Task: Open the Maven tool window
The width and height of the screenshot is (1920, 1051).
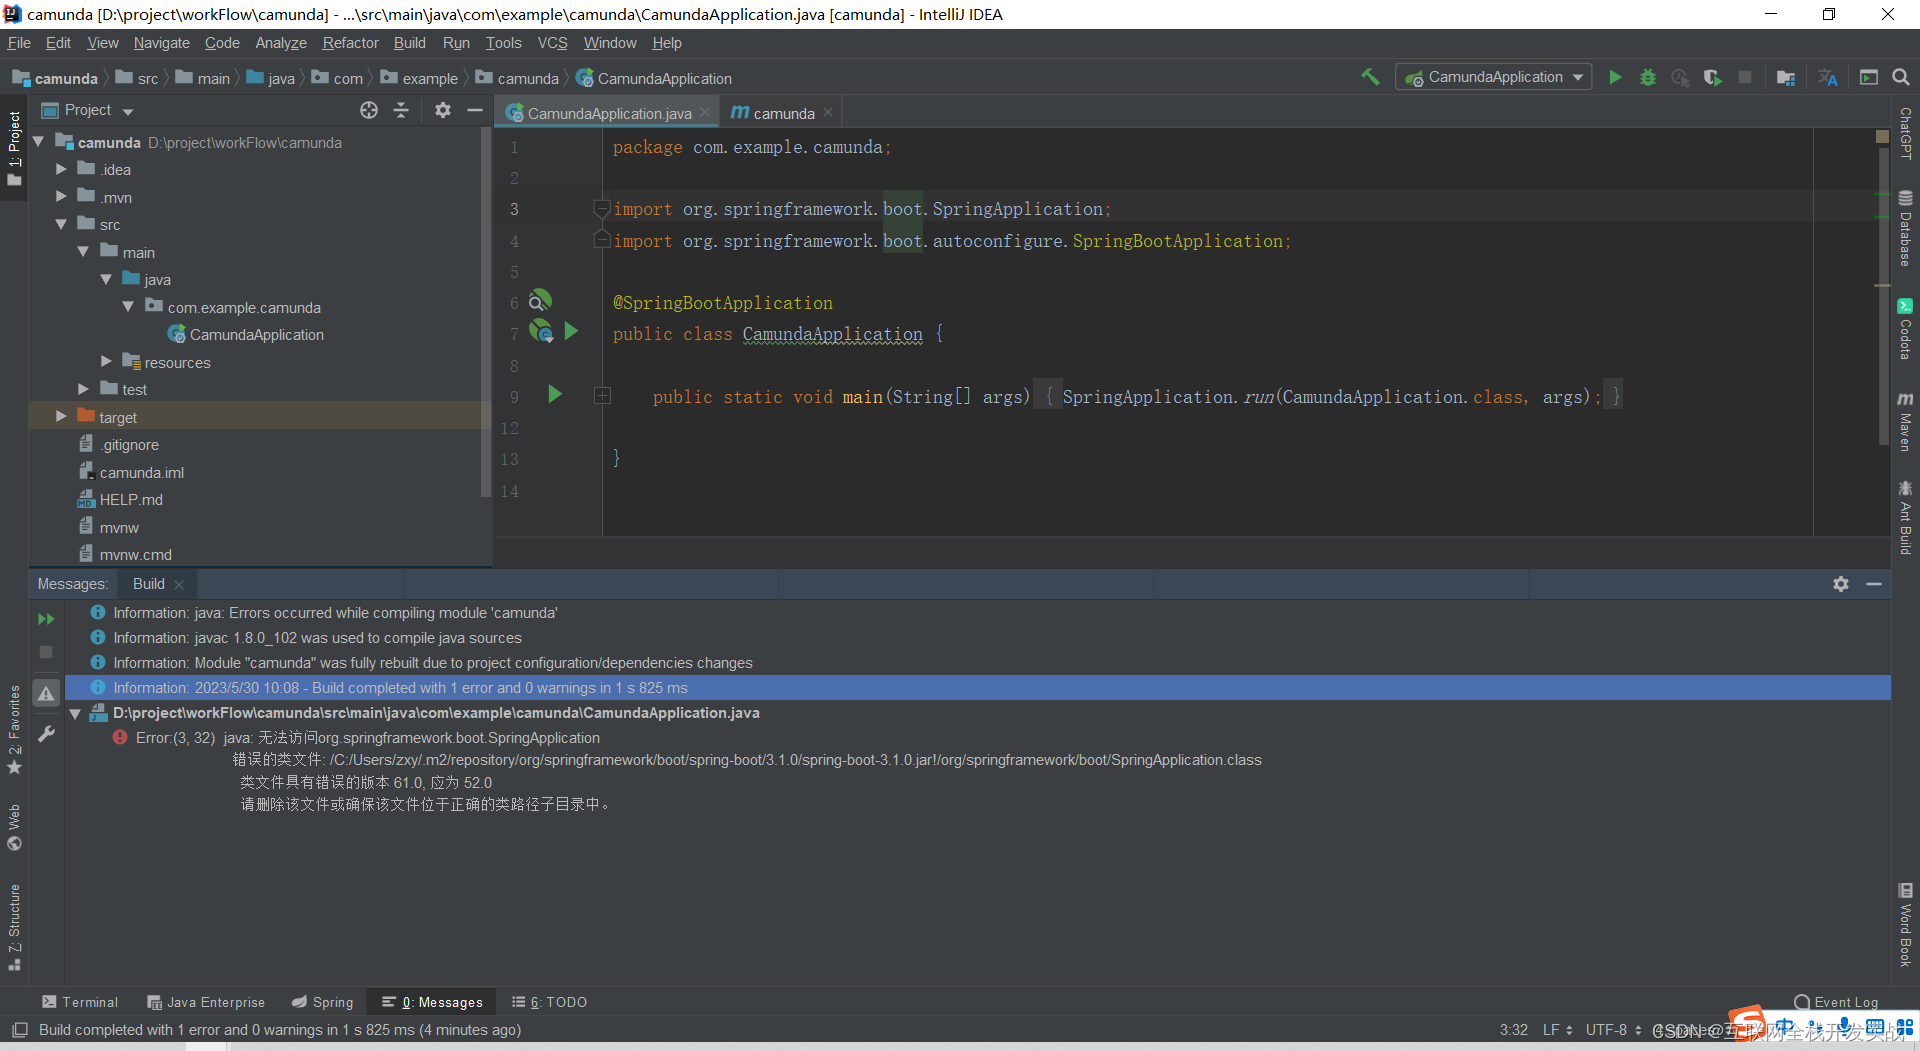Action: pyautogui.click(x=1905, y=421)
